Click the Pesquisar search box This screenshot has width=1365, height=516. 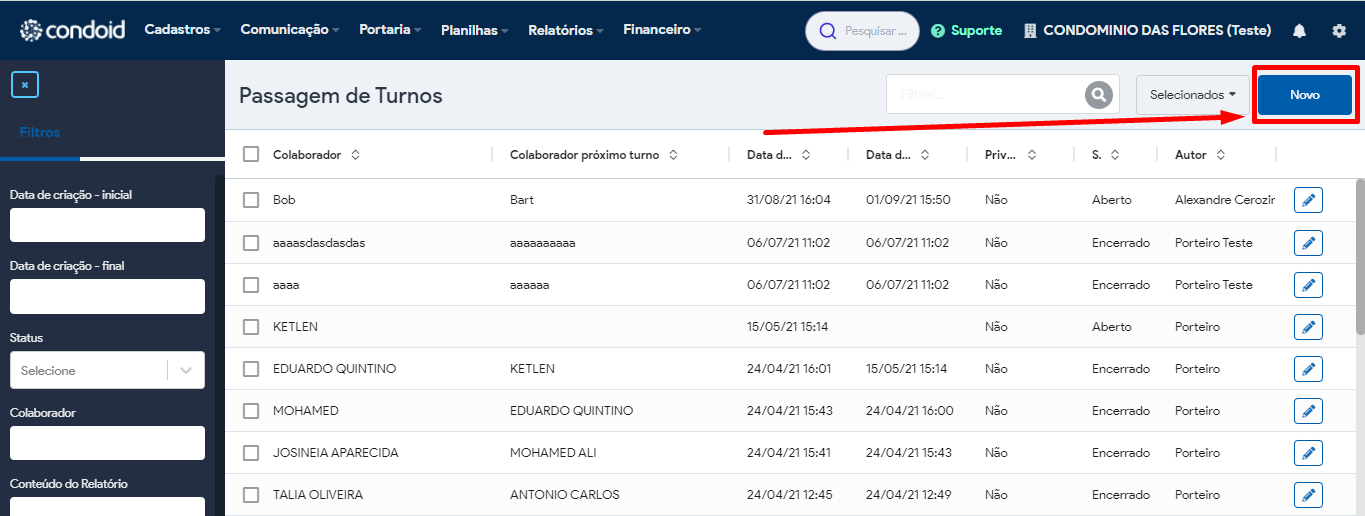tap(862, 31)
